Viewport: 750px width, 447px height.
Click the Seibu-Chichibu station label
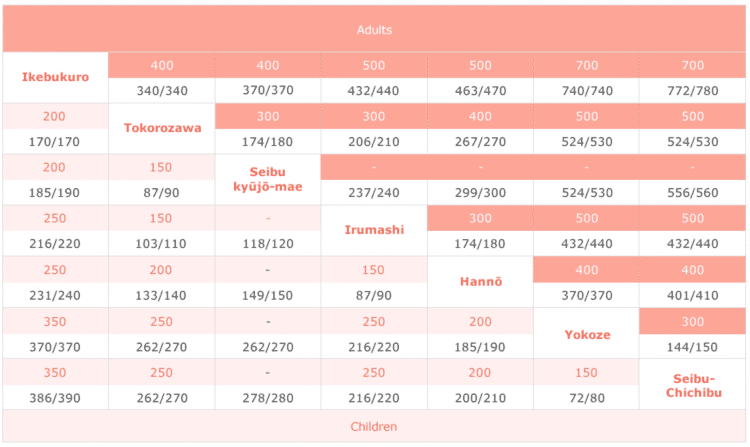point(693,385)
